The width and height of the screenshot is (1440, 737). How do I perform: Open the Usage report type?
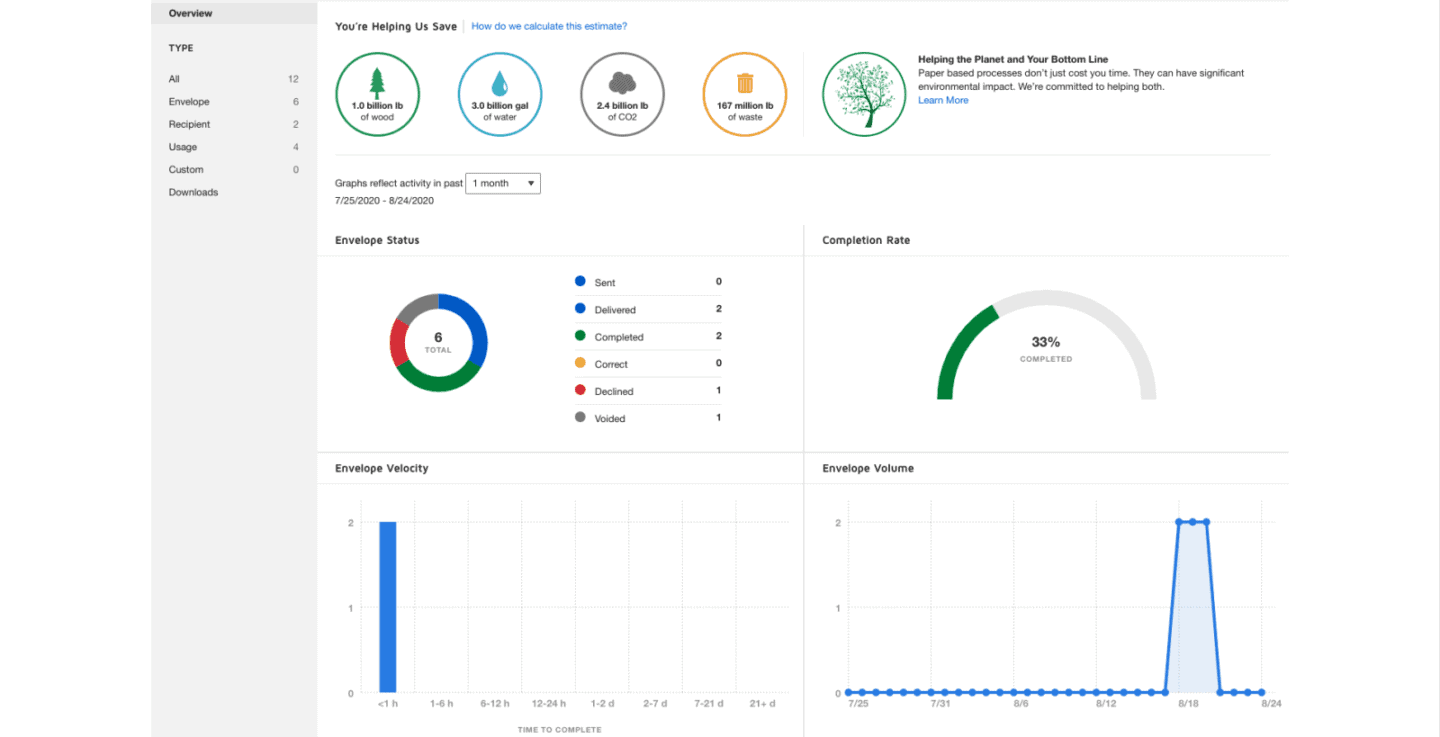coord(234,147)
